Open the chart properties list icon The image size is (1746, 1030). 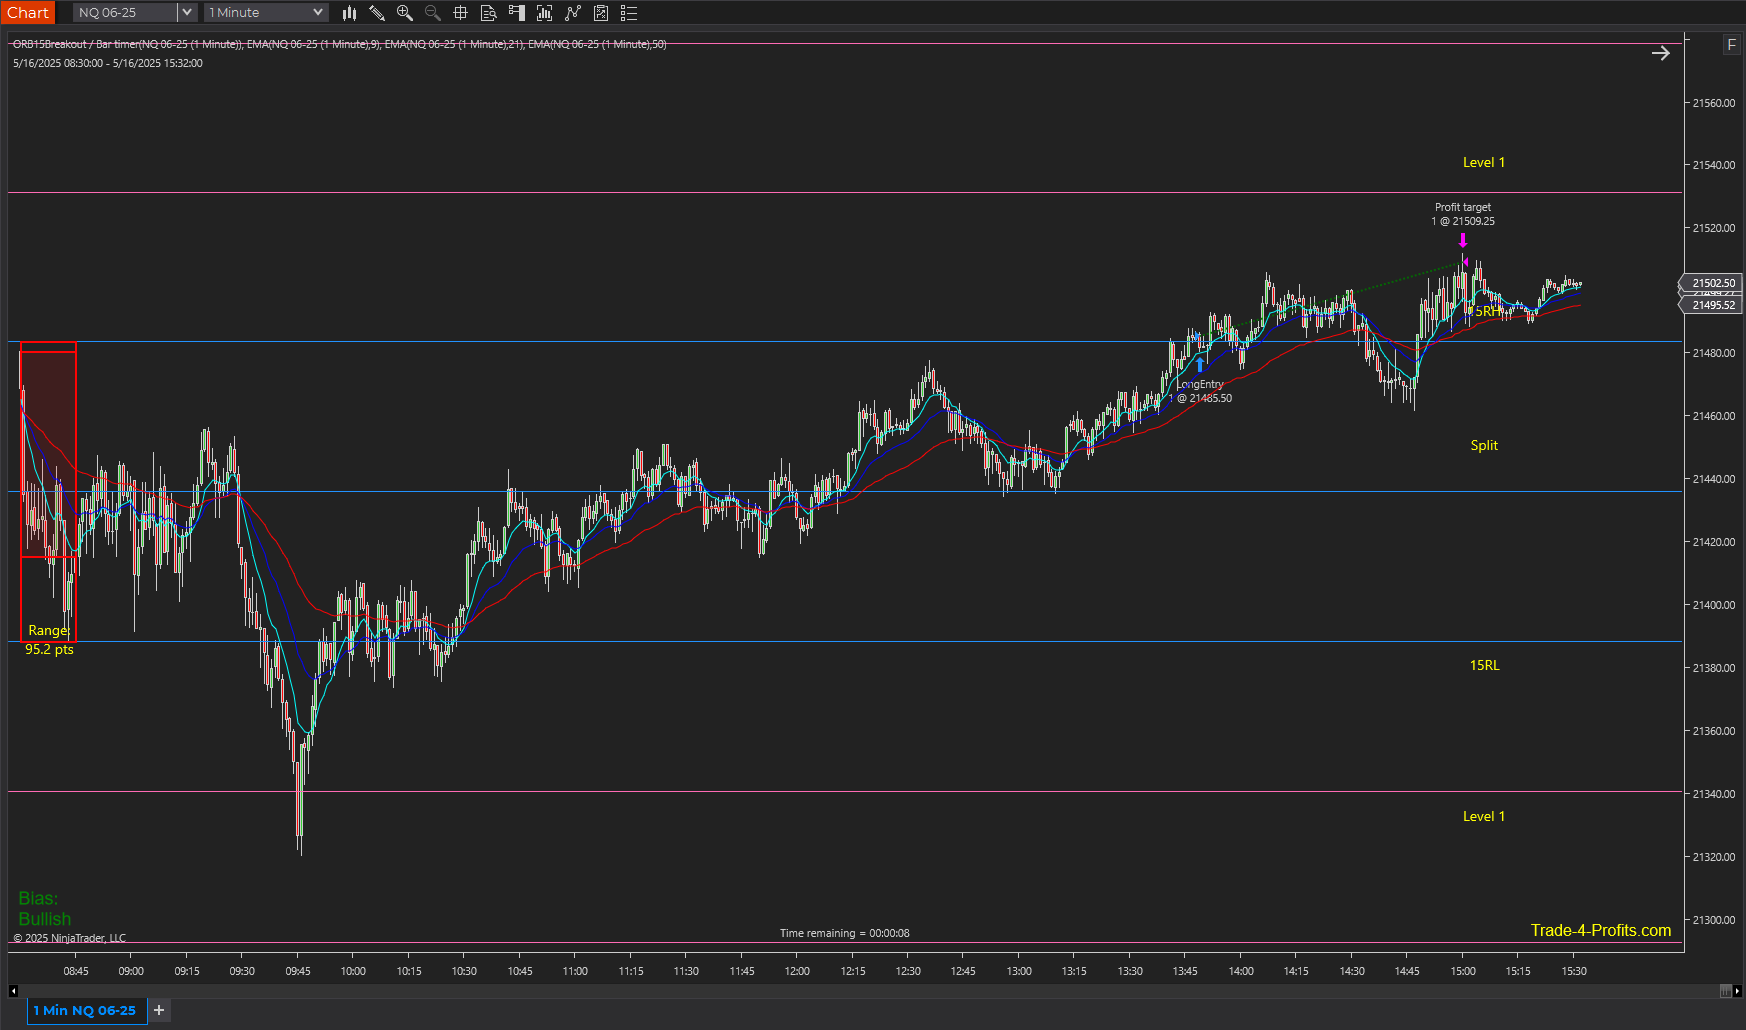(629, 13)
